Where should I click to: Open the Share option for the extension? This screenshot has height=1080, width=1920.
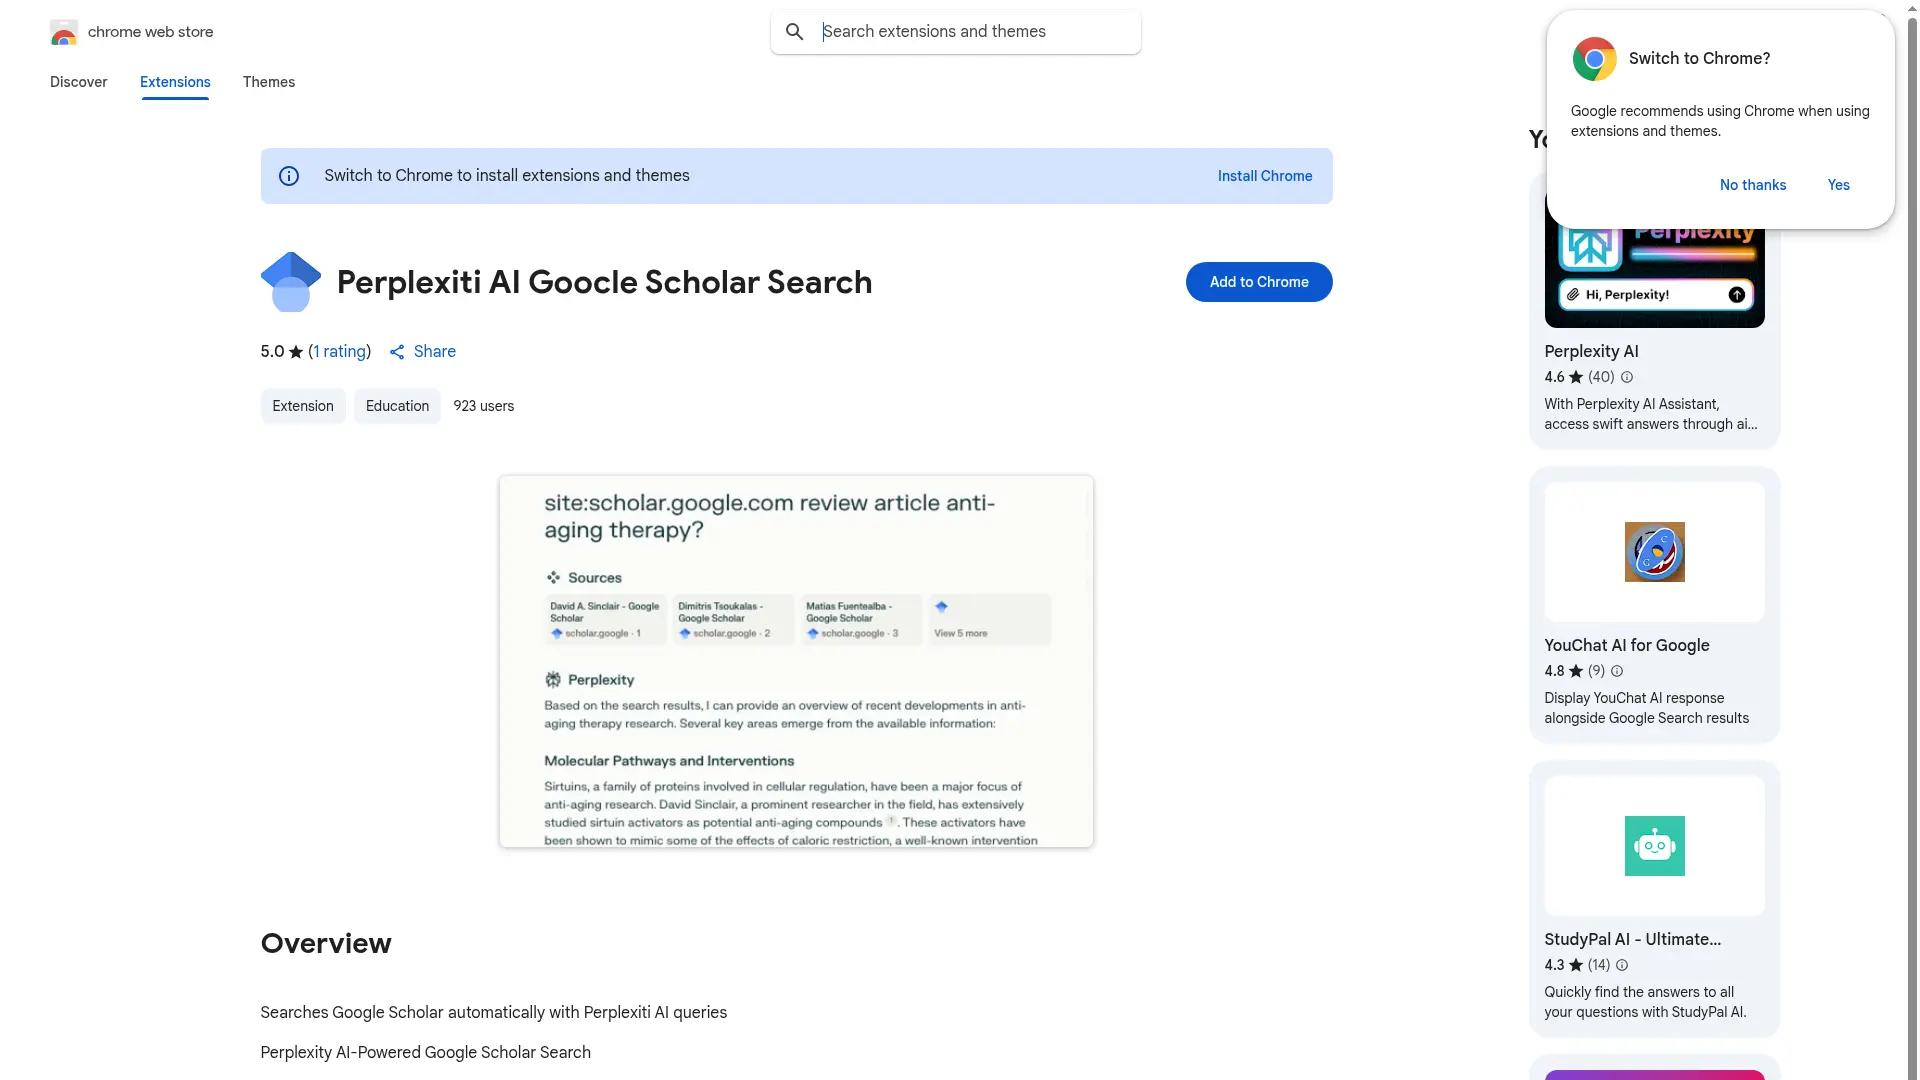422,352
